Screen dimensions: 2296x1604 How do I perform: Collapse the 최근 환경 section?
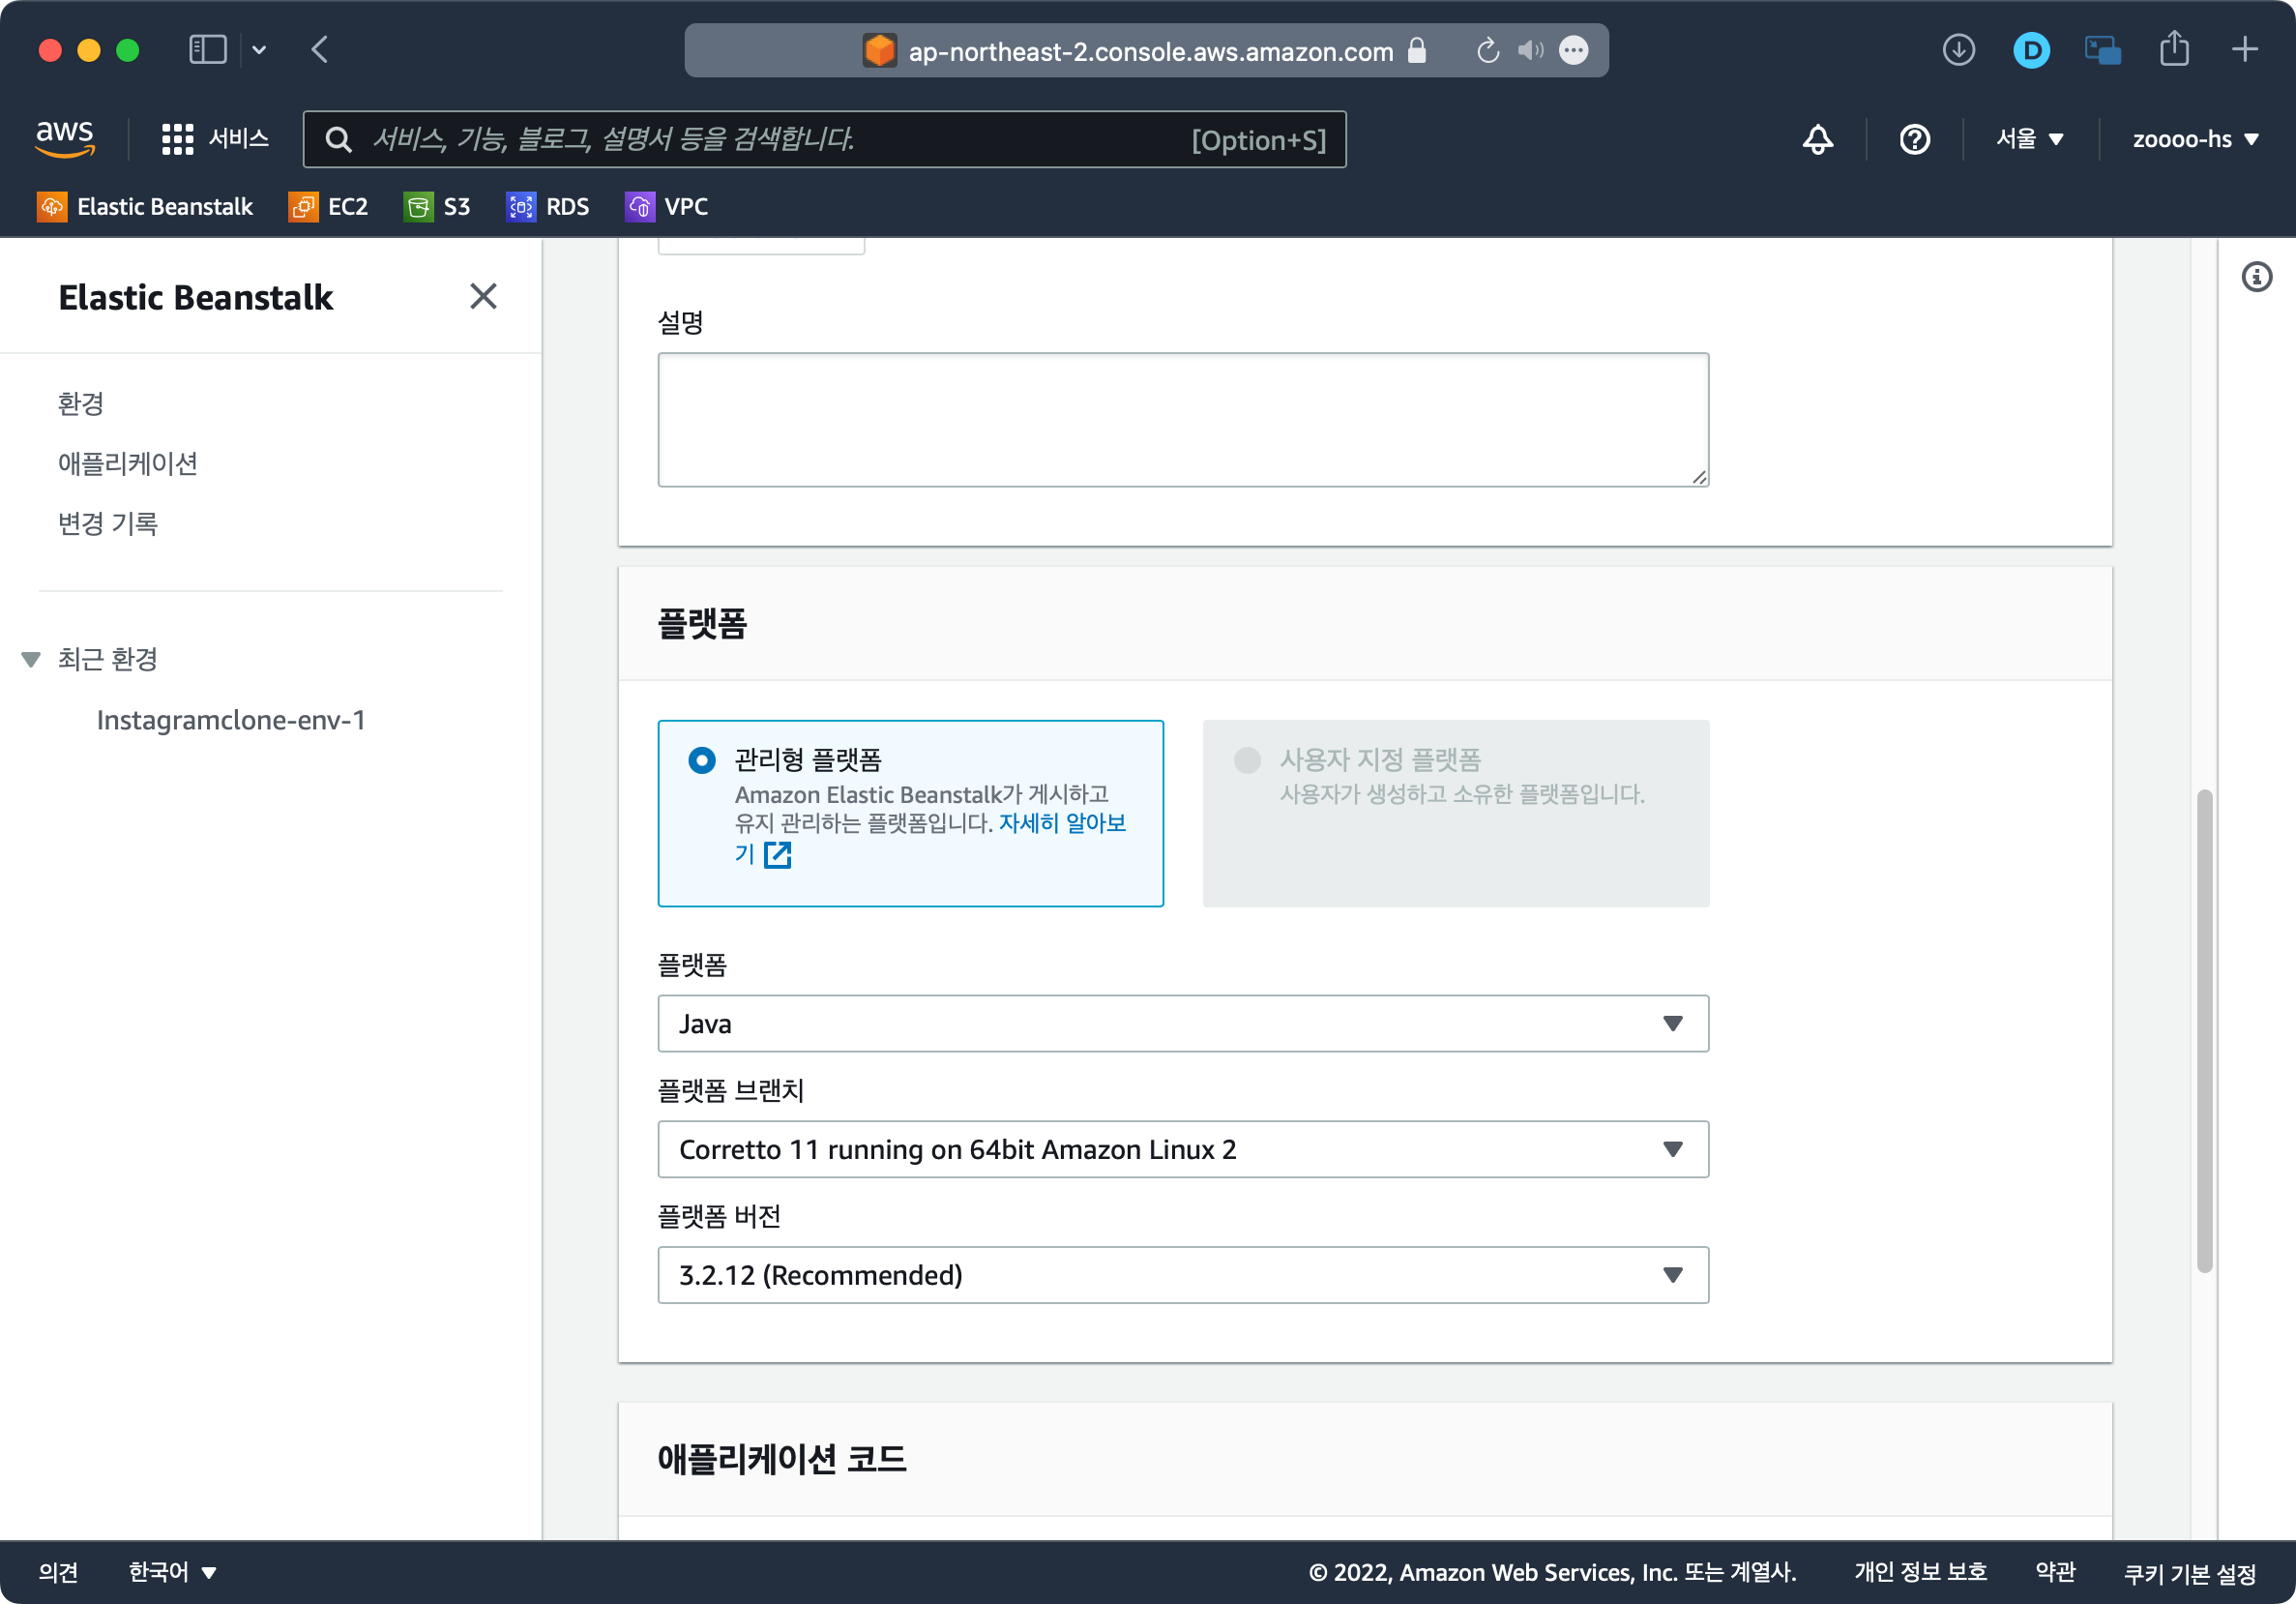click(x=31, y=659)
